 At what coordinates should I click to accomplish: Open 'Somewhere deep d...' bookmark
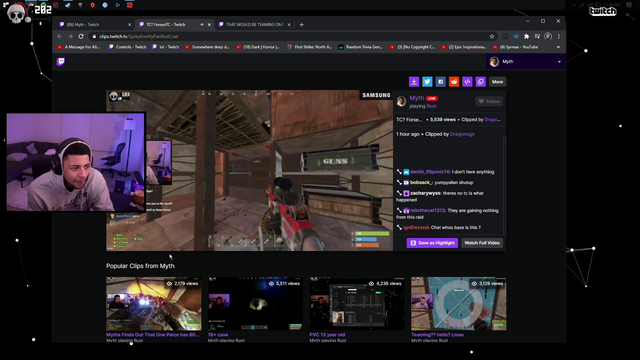pyautogui.click(x=207, y=47)
